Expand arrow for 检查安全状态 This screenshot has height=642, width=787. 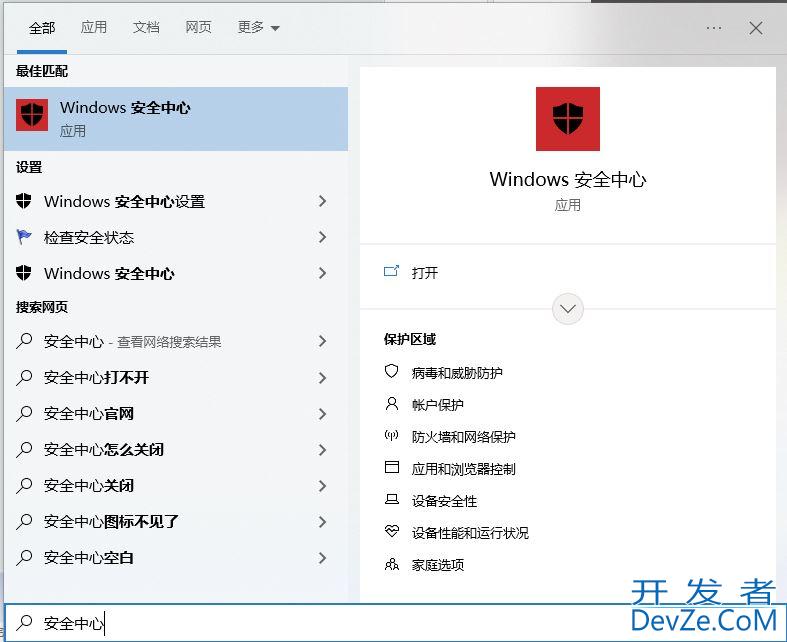pos(322,237)
